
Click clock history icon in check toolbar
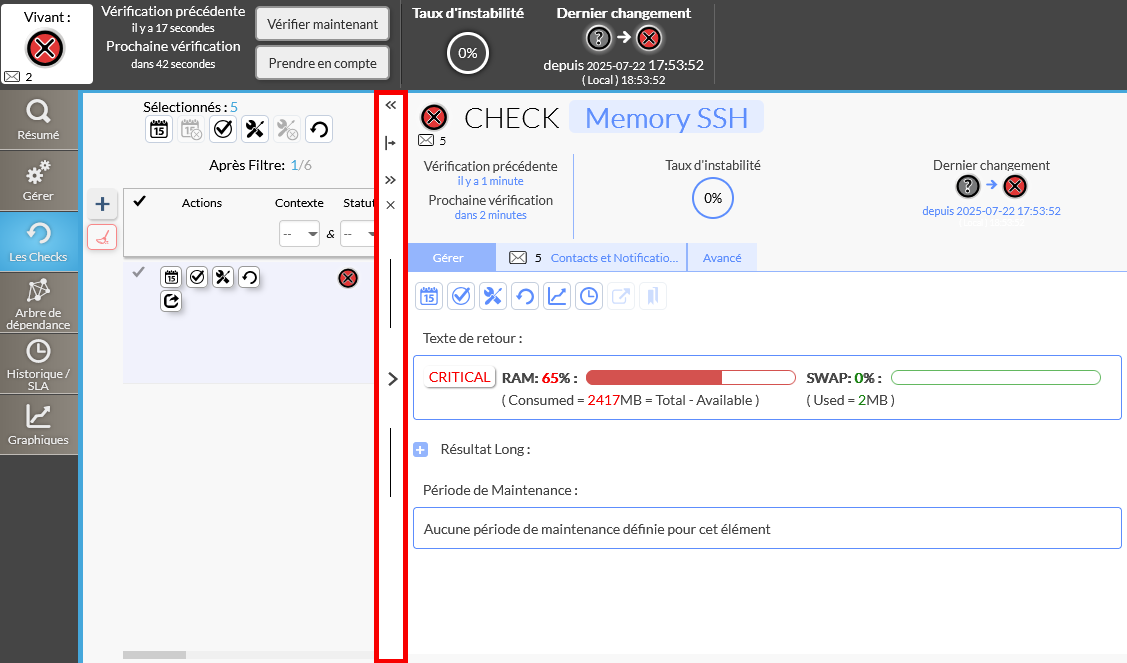[x=589, y=296]
